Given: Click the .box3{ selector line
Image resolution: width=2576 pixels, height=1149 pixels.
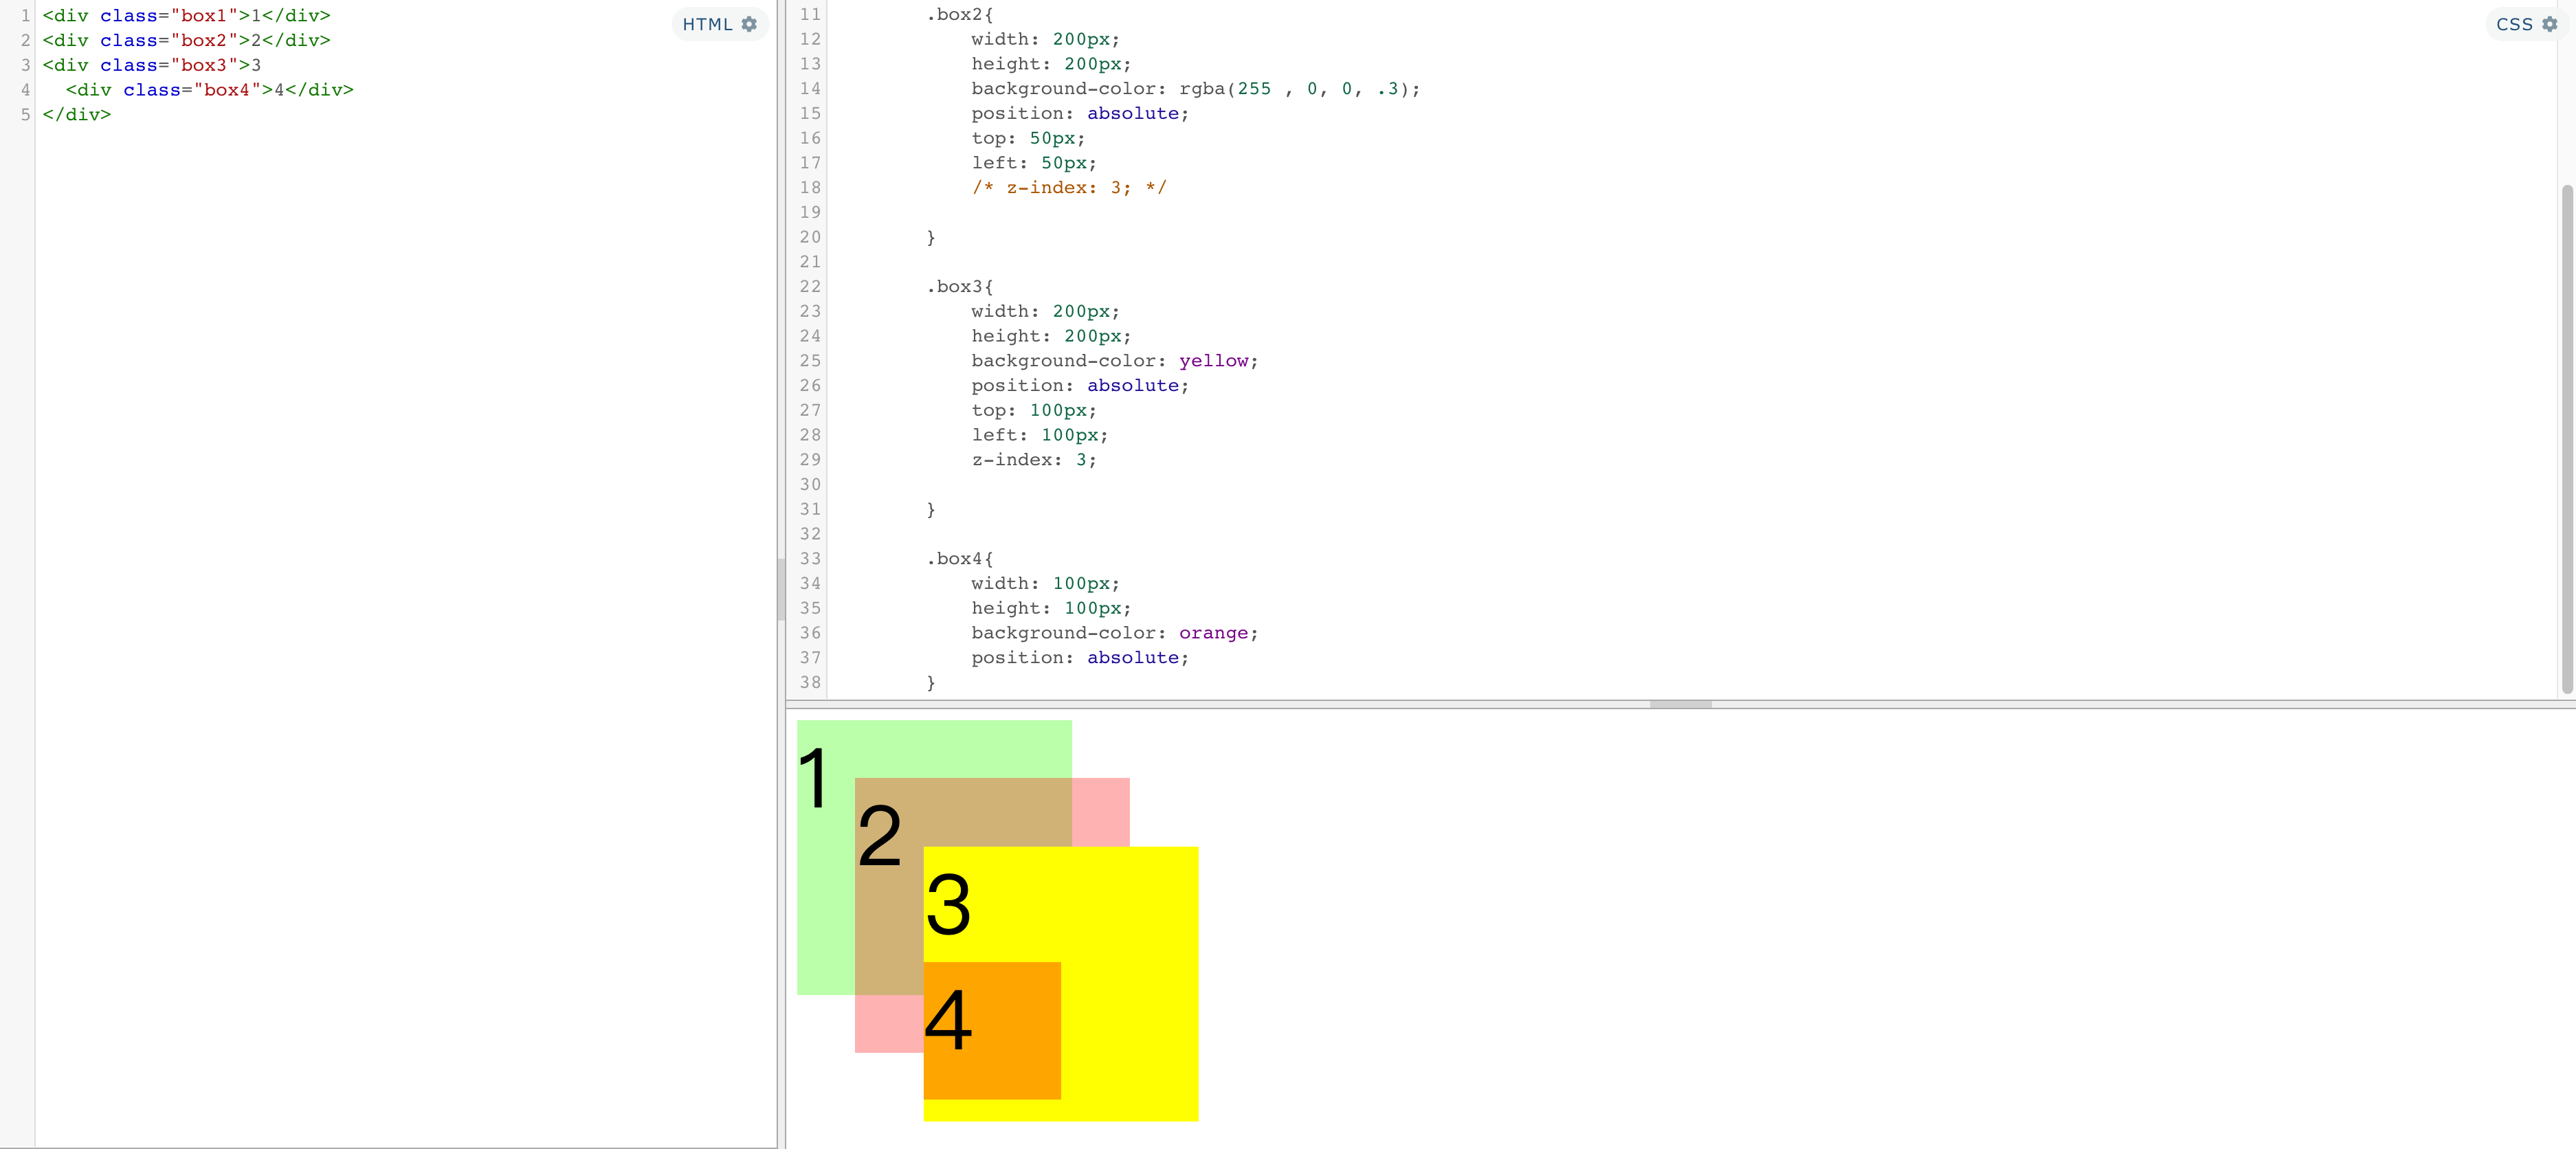Looking at the screenshot, I should click(x=959, y=287).
